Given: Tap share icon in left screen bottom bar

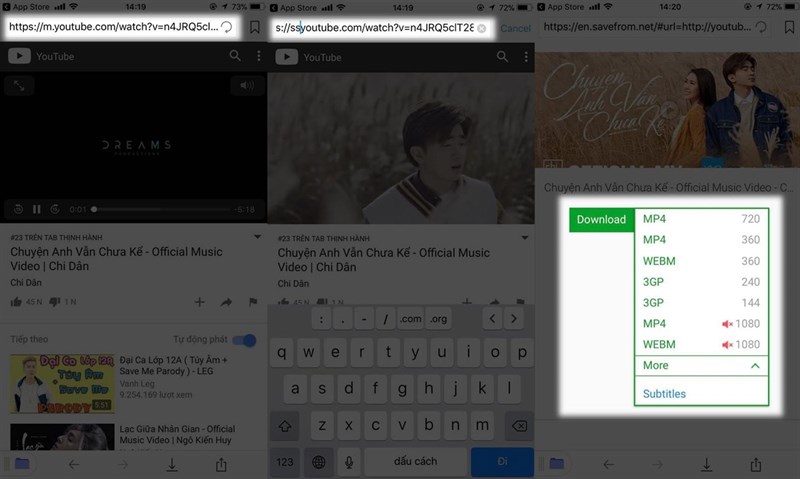Looking at the screenshot, I should point(221,464).
